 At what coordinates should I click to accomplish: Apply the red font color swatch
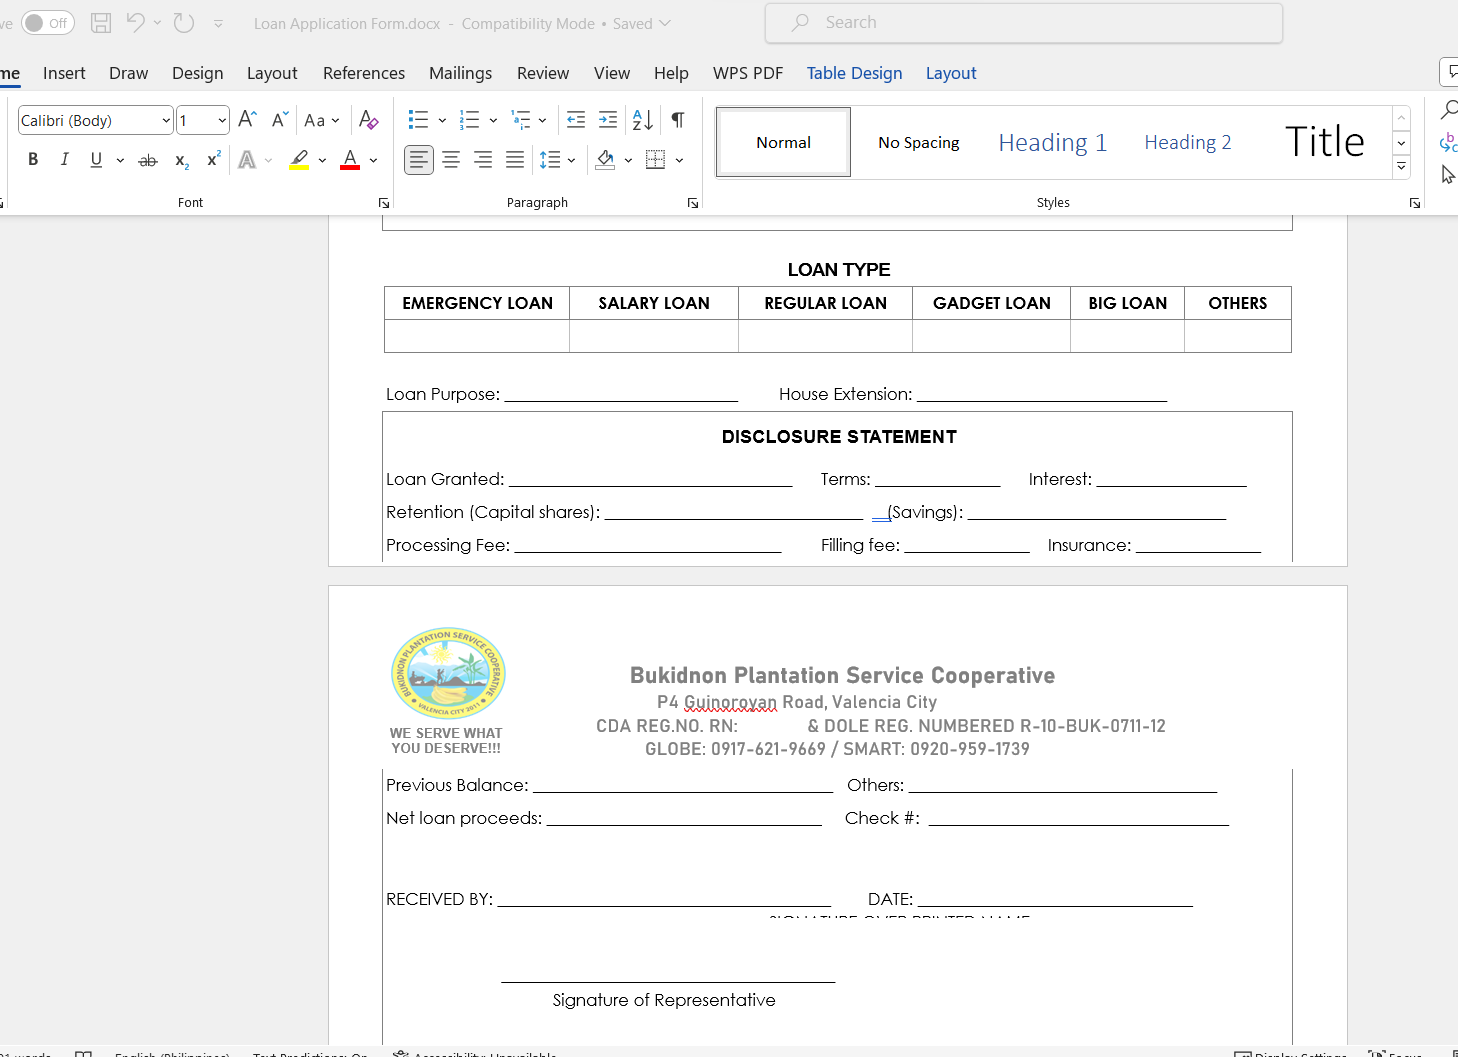coord(350,160)
